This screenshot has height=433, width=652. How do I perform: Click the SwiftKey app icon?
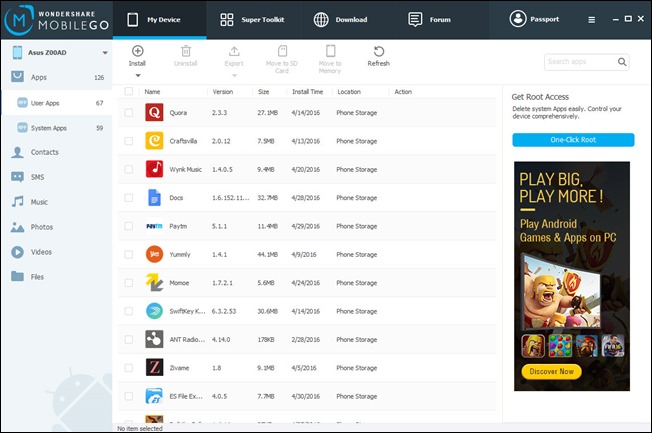coord(154,311)
